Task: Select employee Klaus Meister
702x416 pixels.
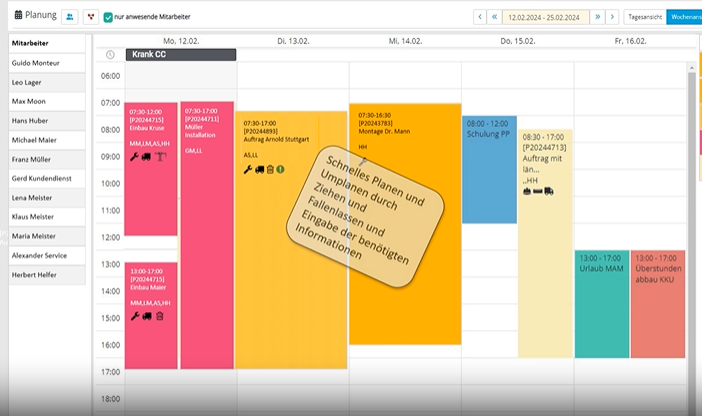Action: 47,217
